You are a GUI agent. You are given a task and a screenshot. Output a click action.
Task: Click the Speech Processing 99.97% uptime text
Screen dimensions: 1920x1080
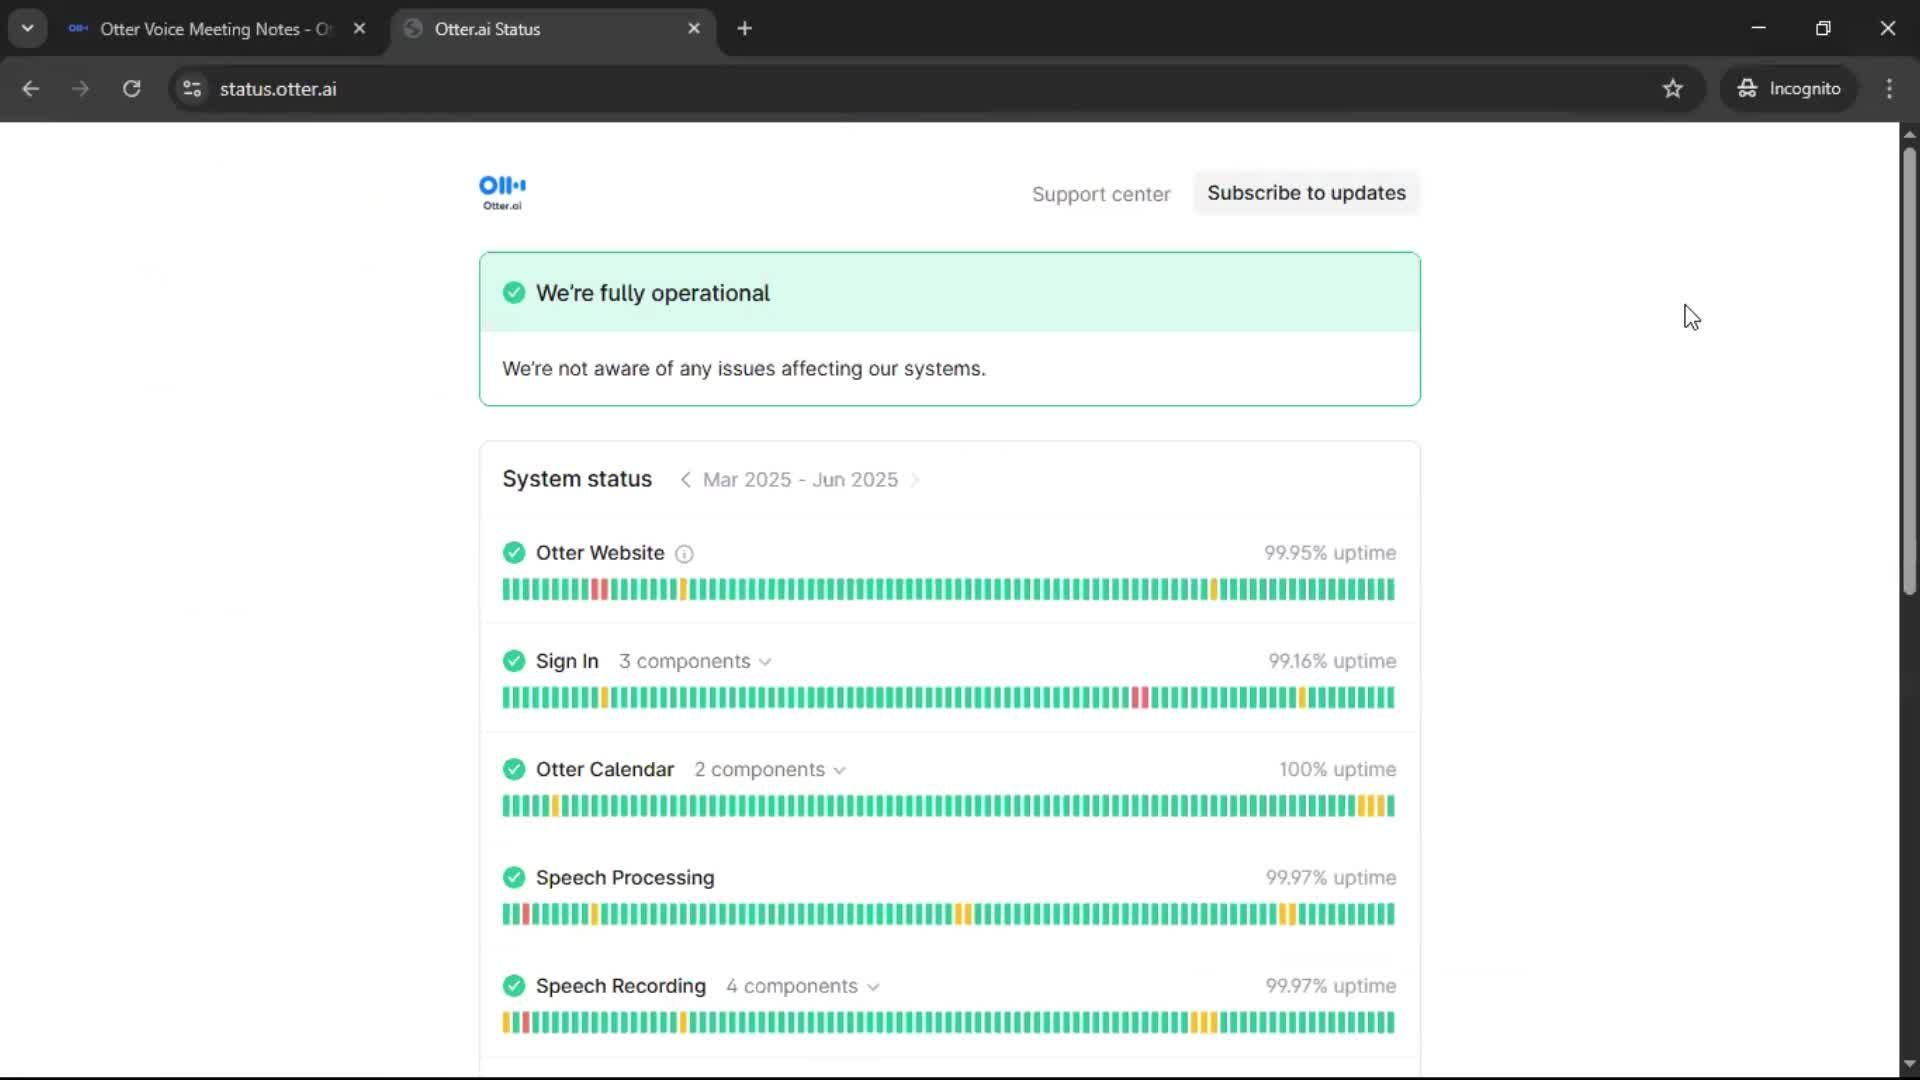1330,878
